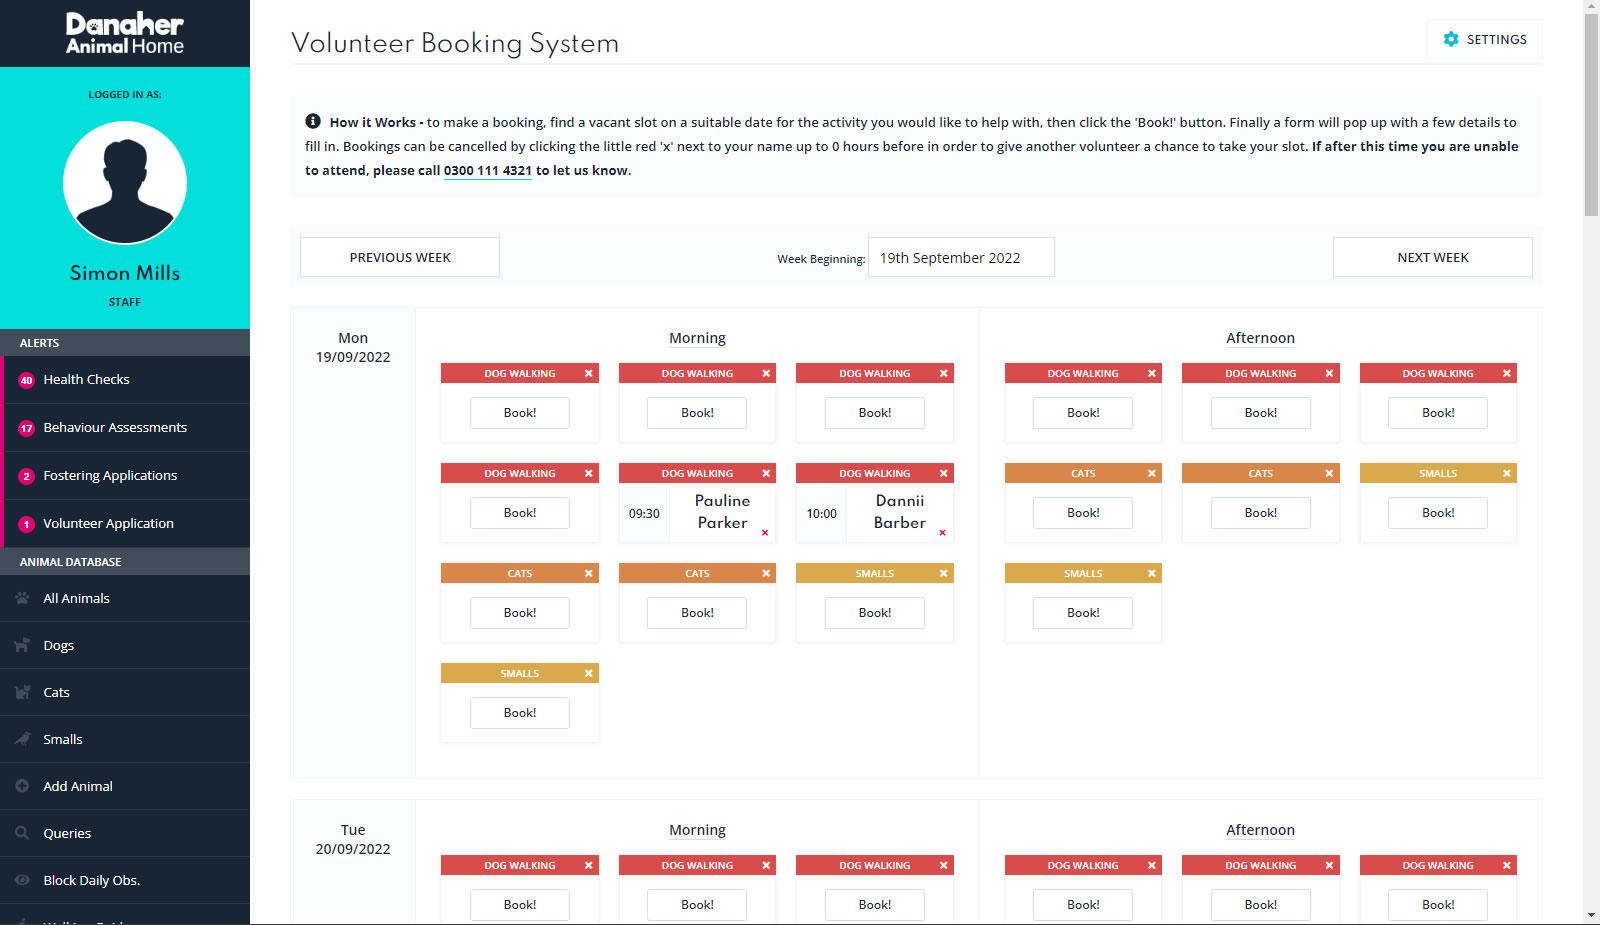Click the cat icon in sidebar
1600x925 pixels.
(22, 692)
